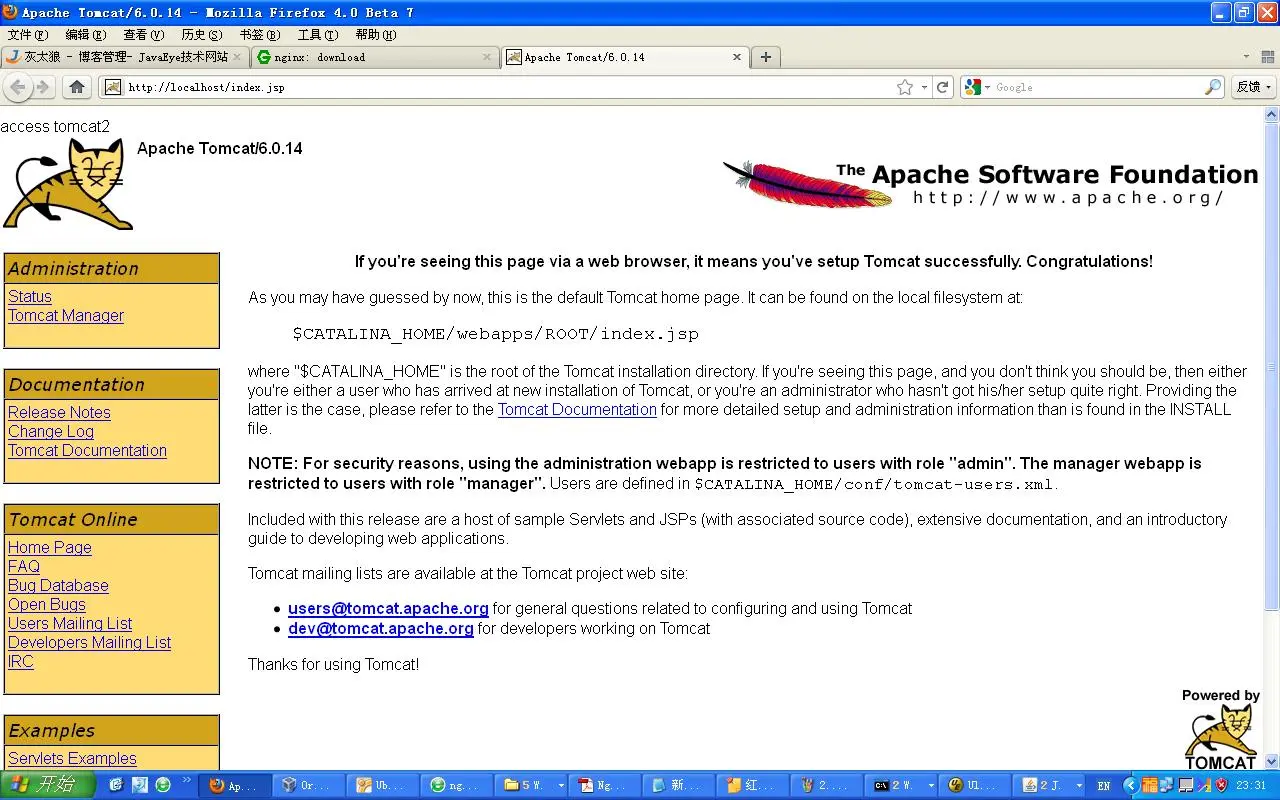
Task: Close the JavaEye blog management tab
Action: coord(238,57)
